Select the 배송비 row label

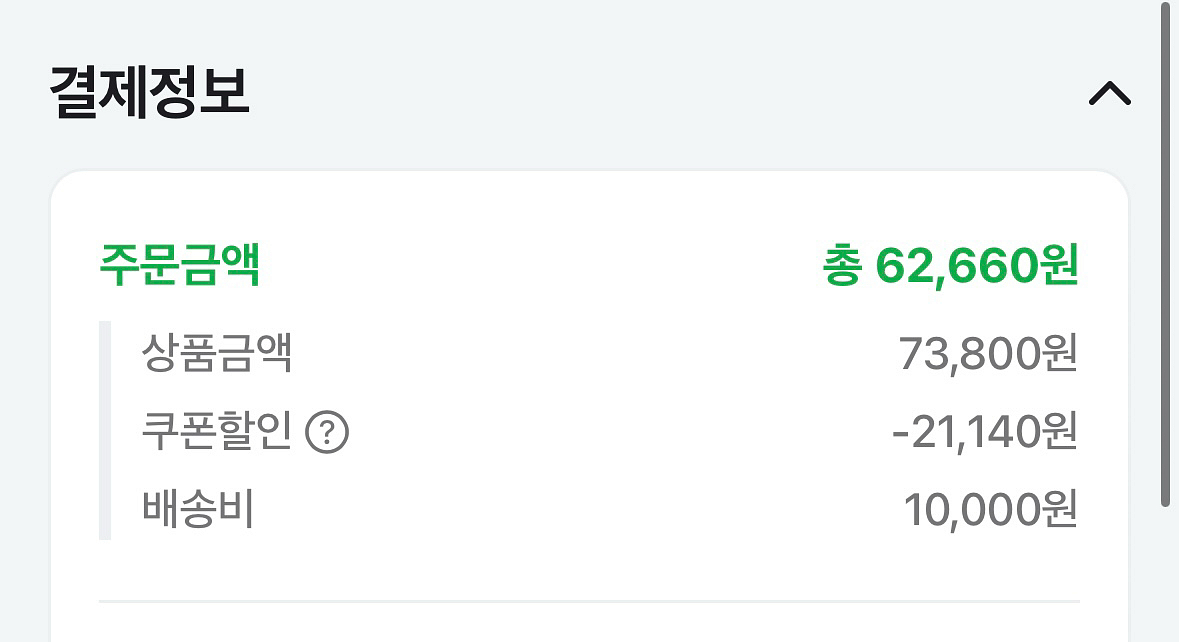[198, 509]
